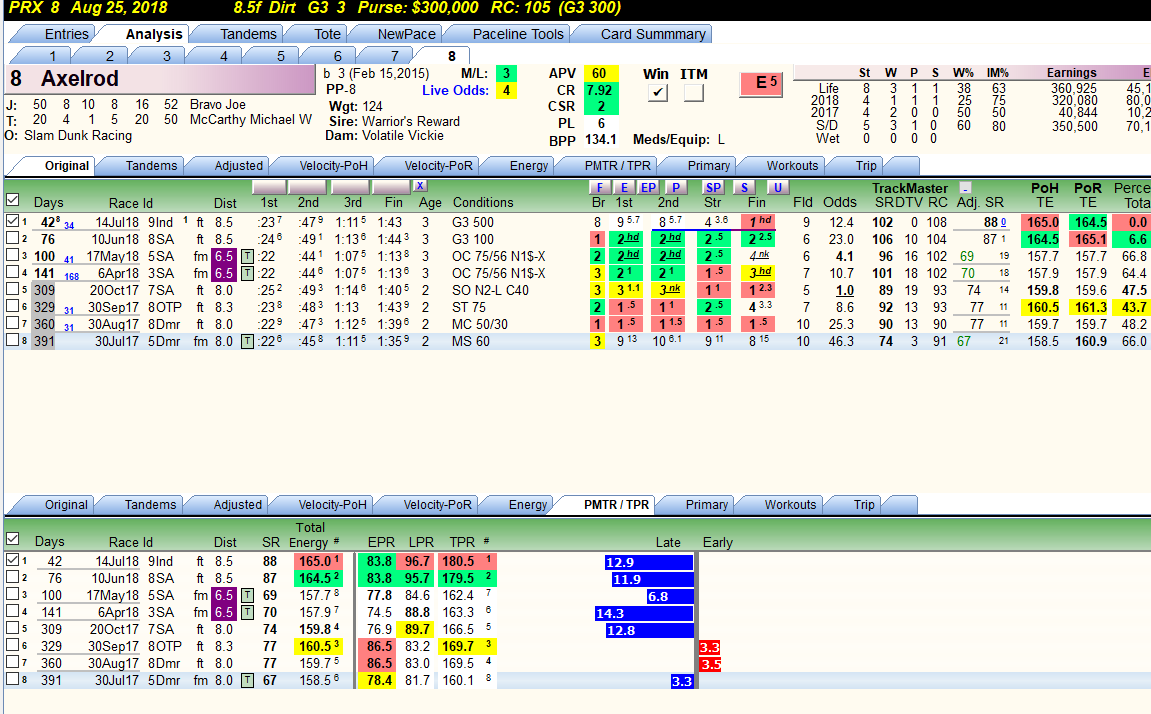Click blank button above the 1st column

pos(269,187)
